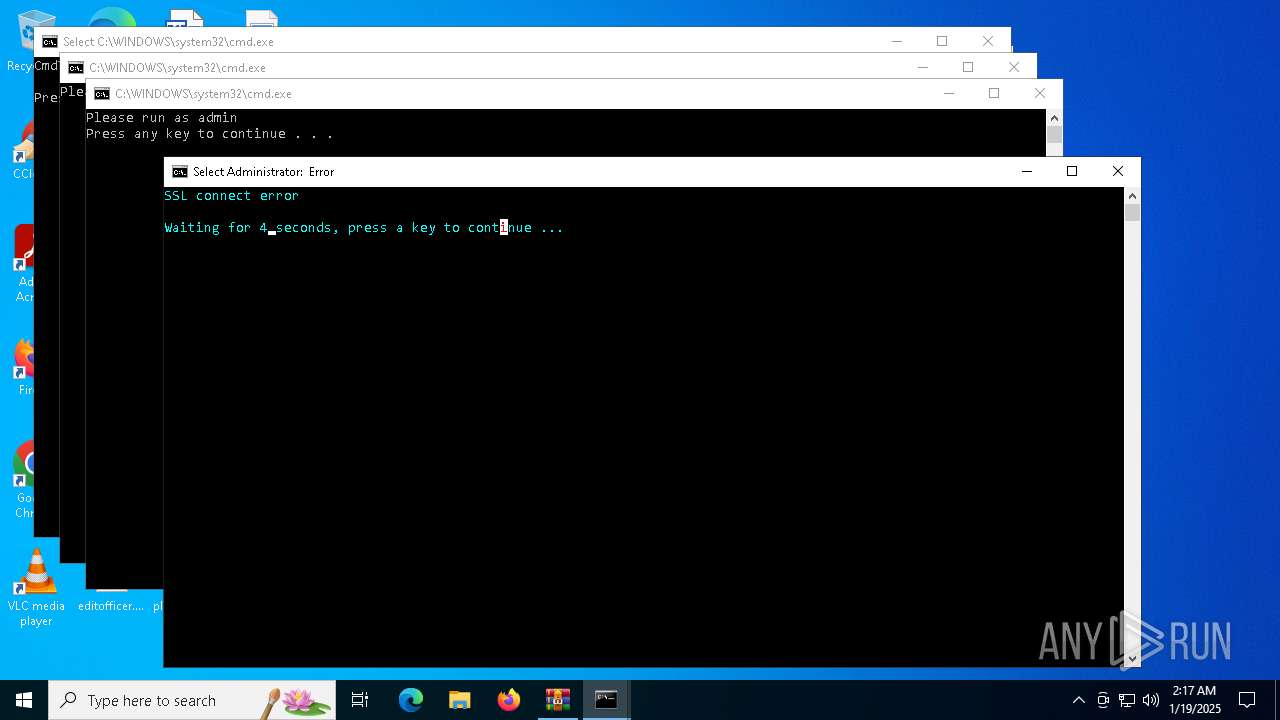Open File Explorer from taskbar
The width and height of the screenshot is (1280, 720).
click(460, 700)
